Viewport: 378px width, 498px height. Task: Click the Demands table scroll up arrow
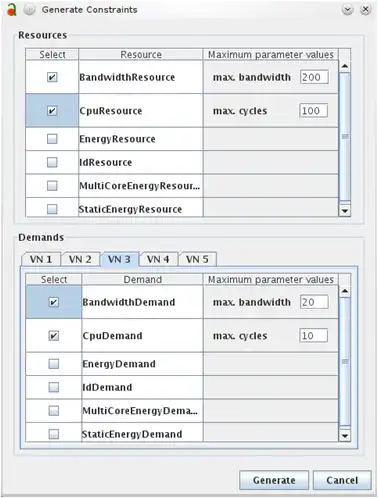click(345, 291)
